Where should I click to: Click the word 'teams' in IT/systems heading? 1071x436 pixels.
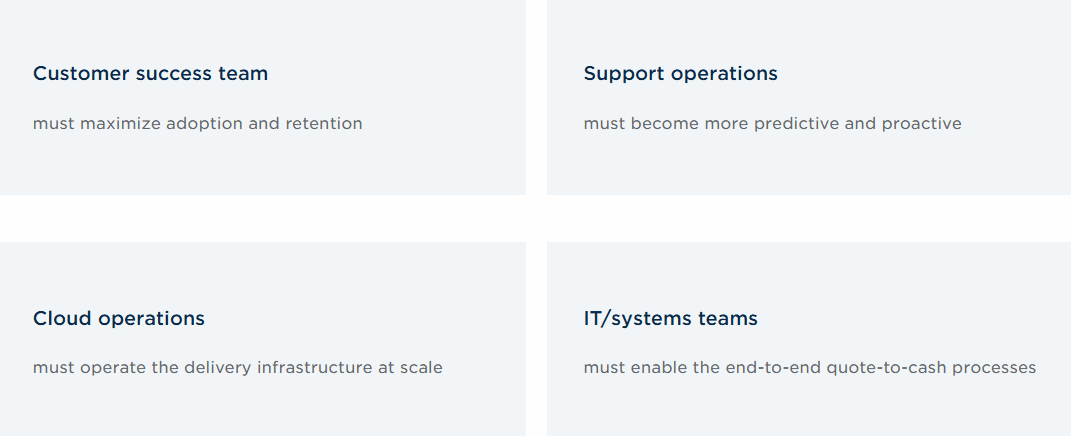[726, 319]
